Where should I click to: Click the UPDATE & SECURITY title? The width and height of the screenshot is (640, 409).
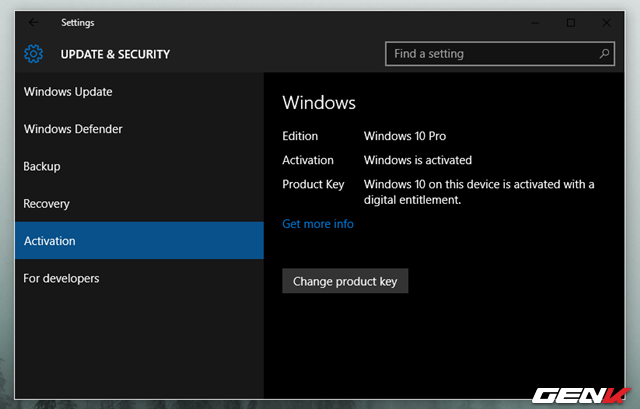pos(115,54)
